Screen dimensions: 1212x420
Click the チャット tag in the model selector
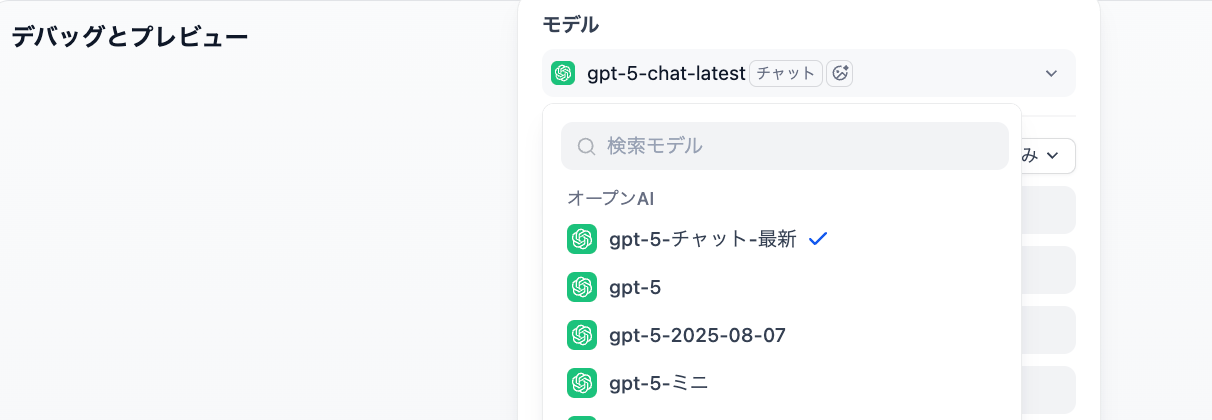tap(786, 73)
